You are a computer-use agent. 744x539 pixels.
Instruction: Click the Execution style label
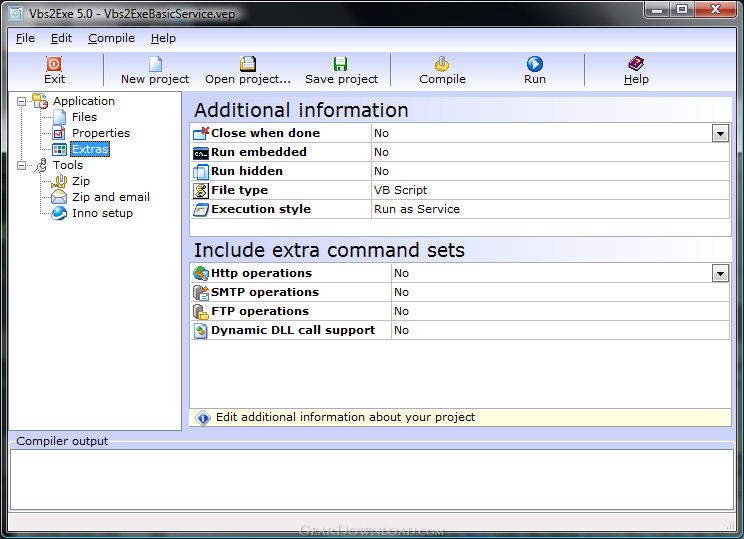click(x=261, y=209)
